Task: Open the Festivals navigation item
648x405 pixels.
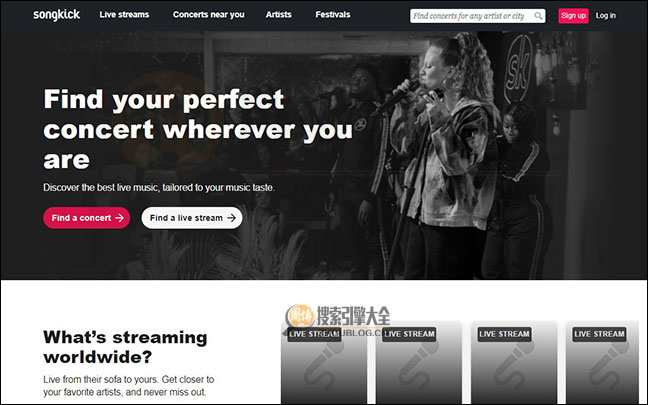Action: point(333,14)
